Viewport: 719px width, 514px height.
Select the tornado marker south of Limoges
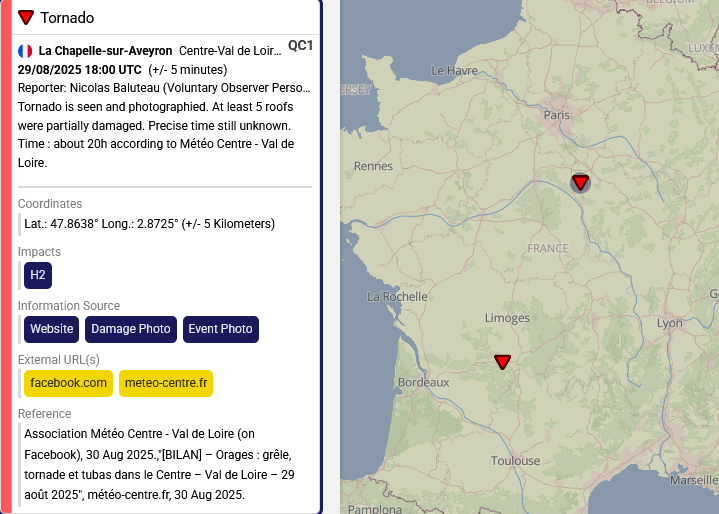click(x=503, y=362)
